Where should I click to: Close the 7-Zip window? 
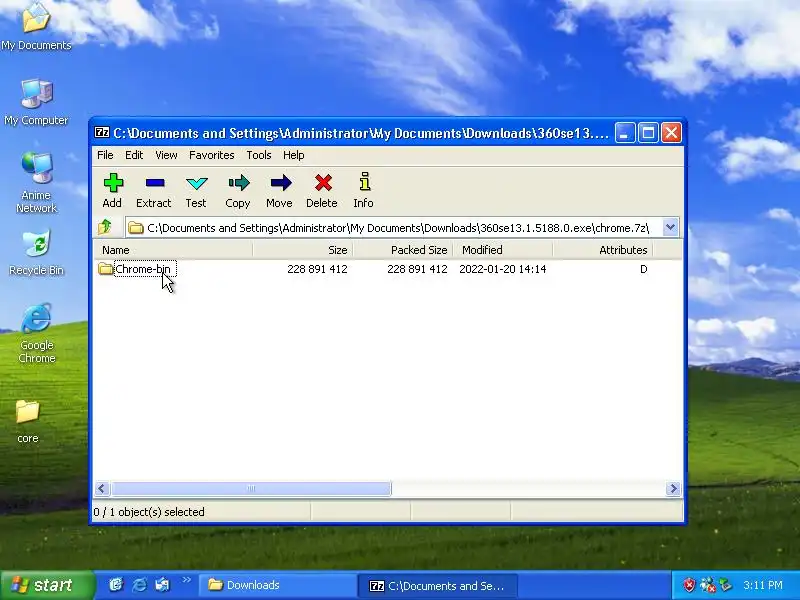point(671,133)
